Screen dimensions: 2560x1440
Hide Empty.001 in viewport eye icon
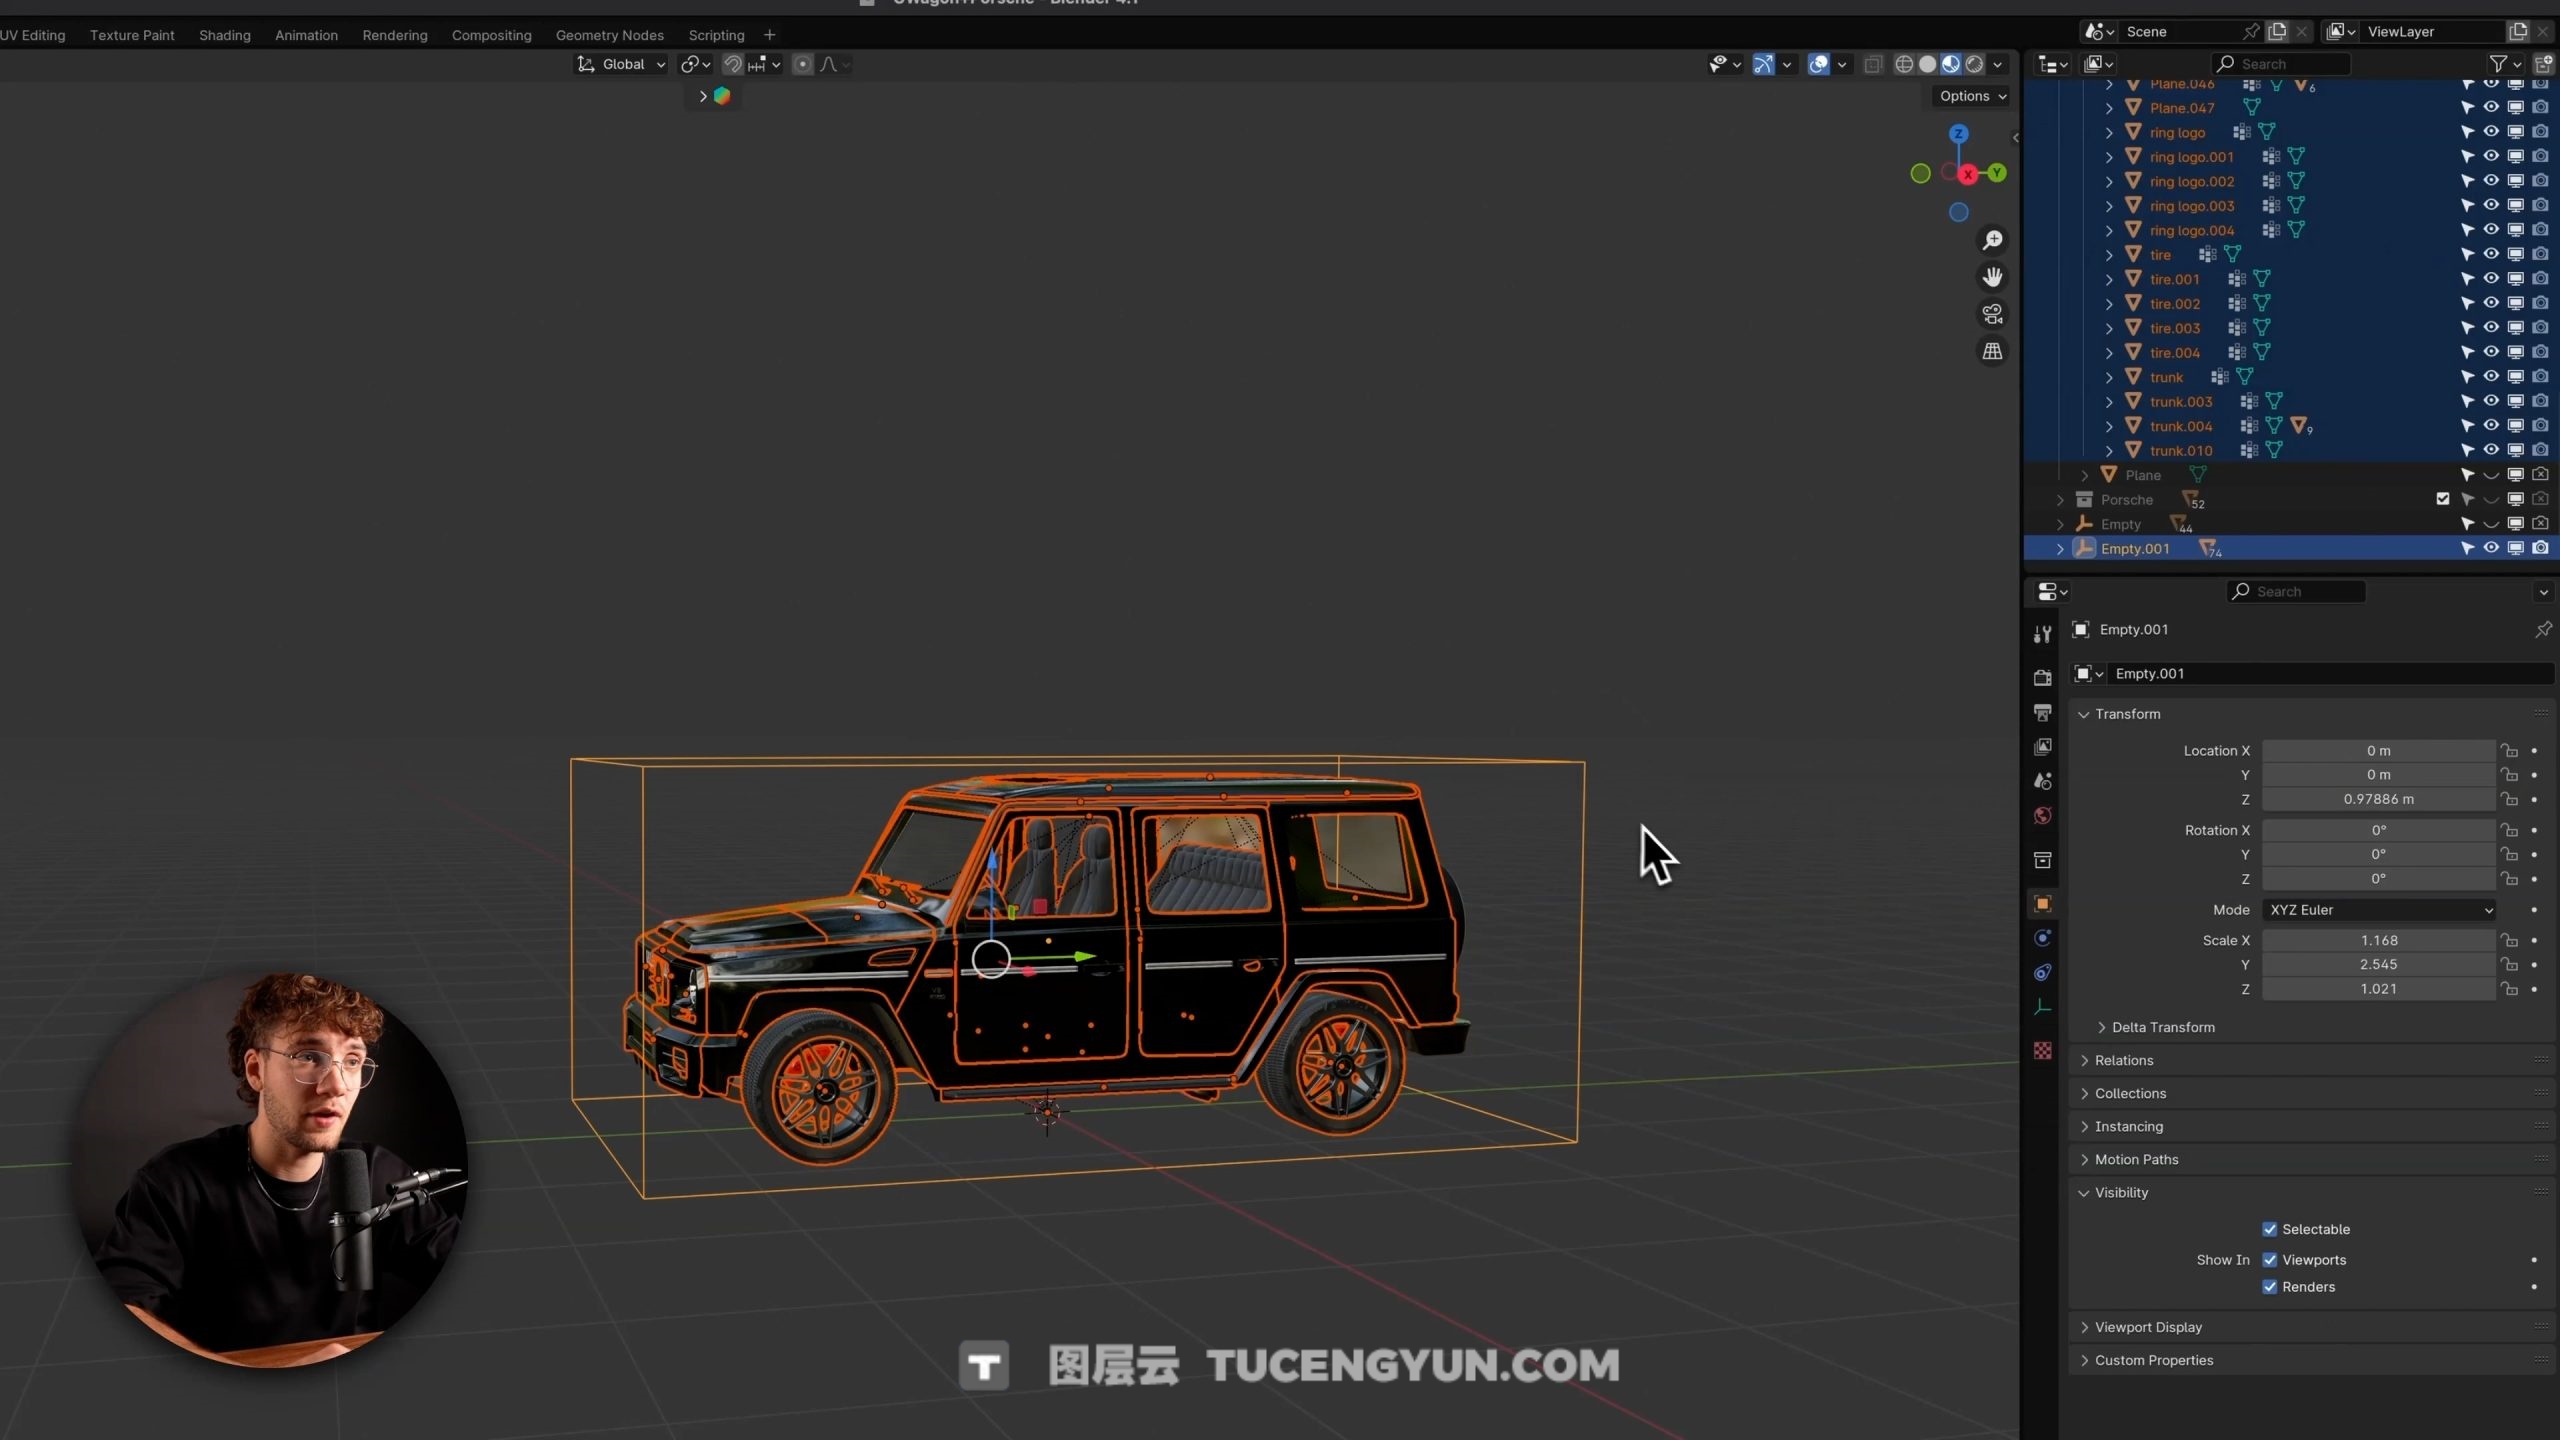click(x=2491, y=548)
